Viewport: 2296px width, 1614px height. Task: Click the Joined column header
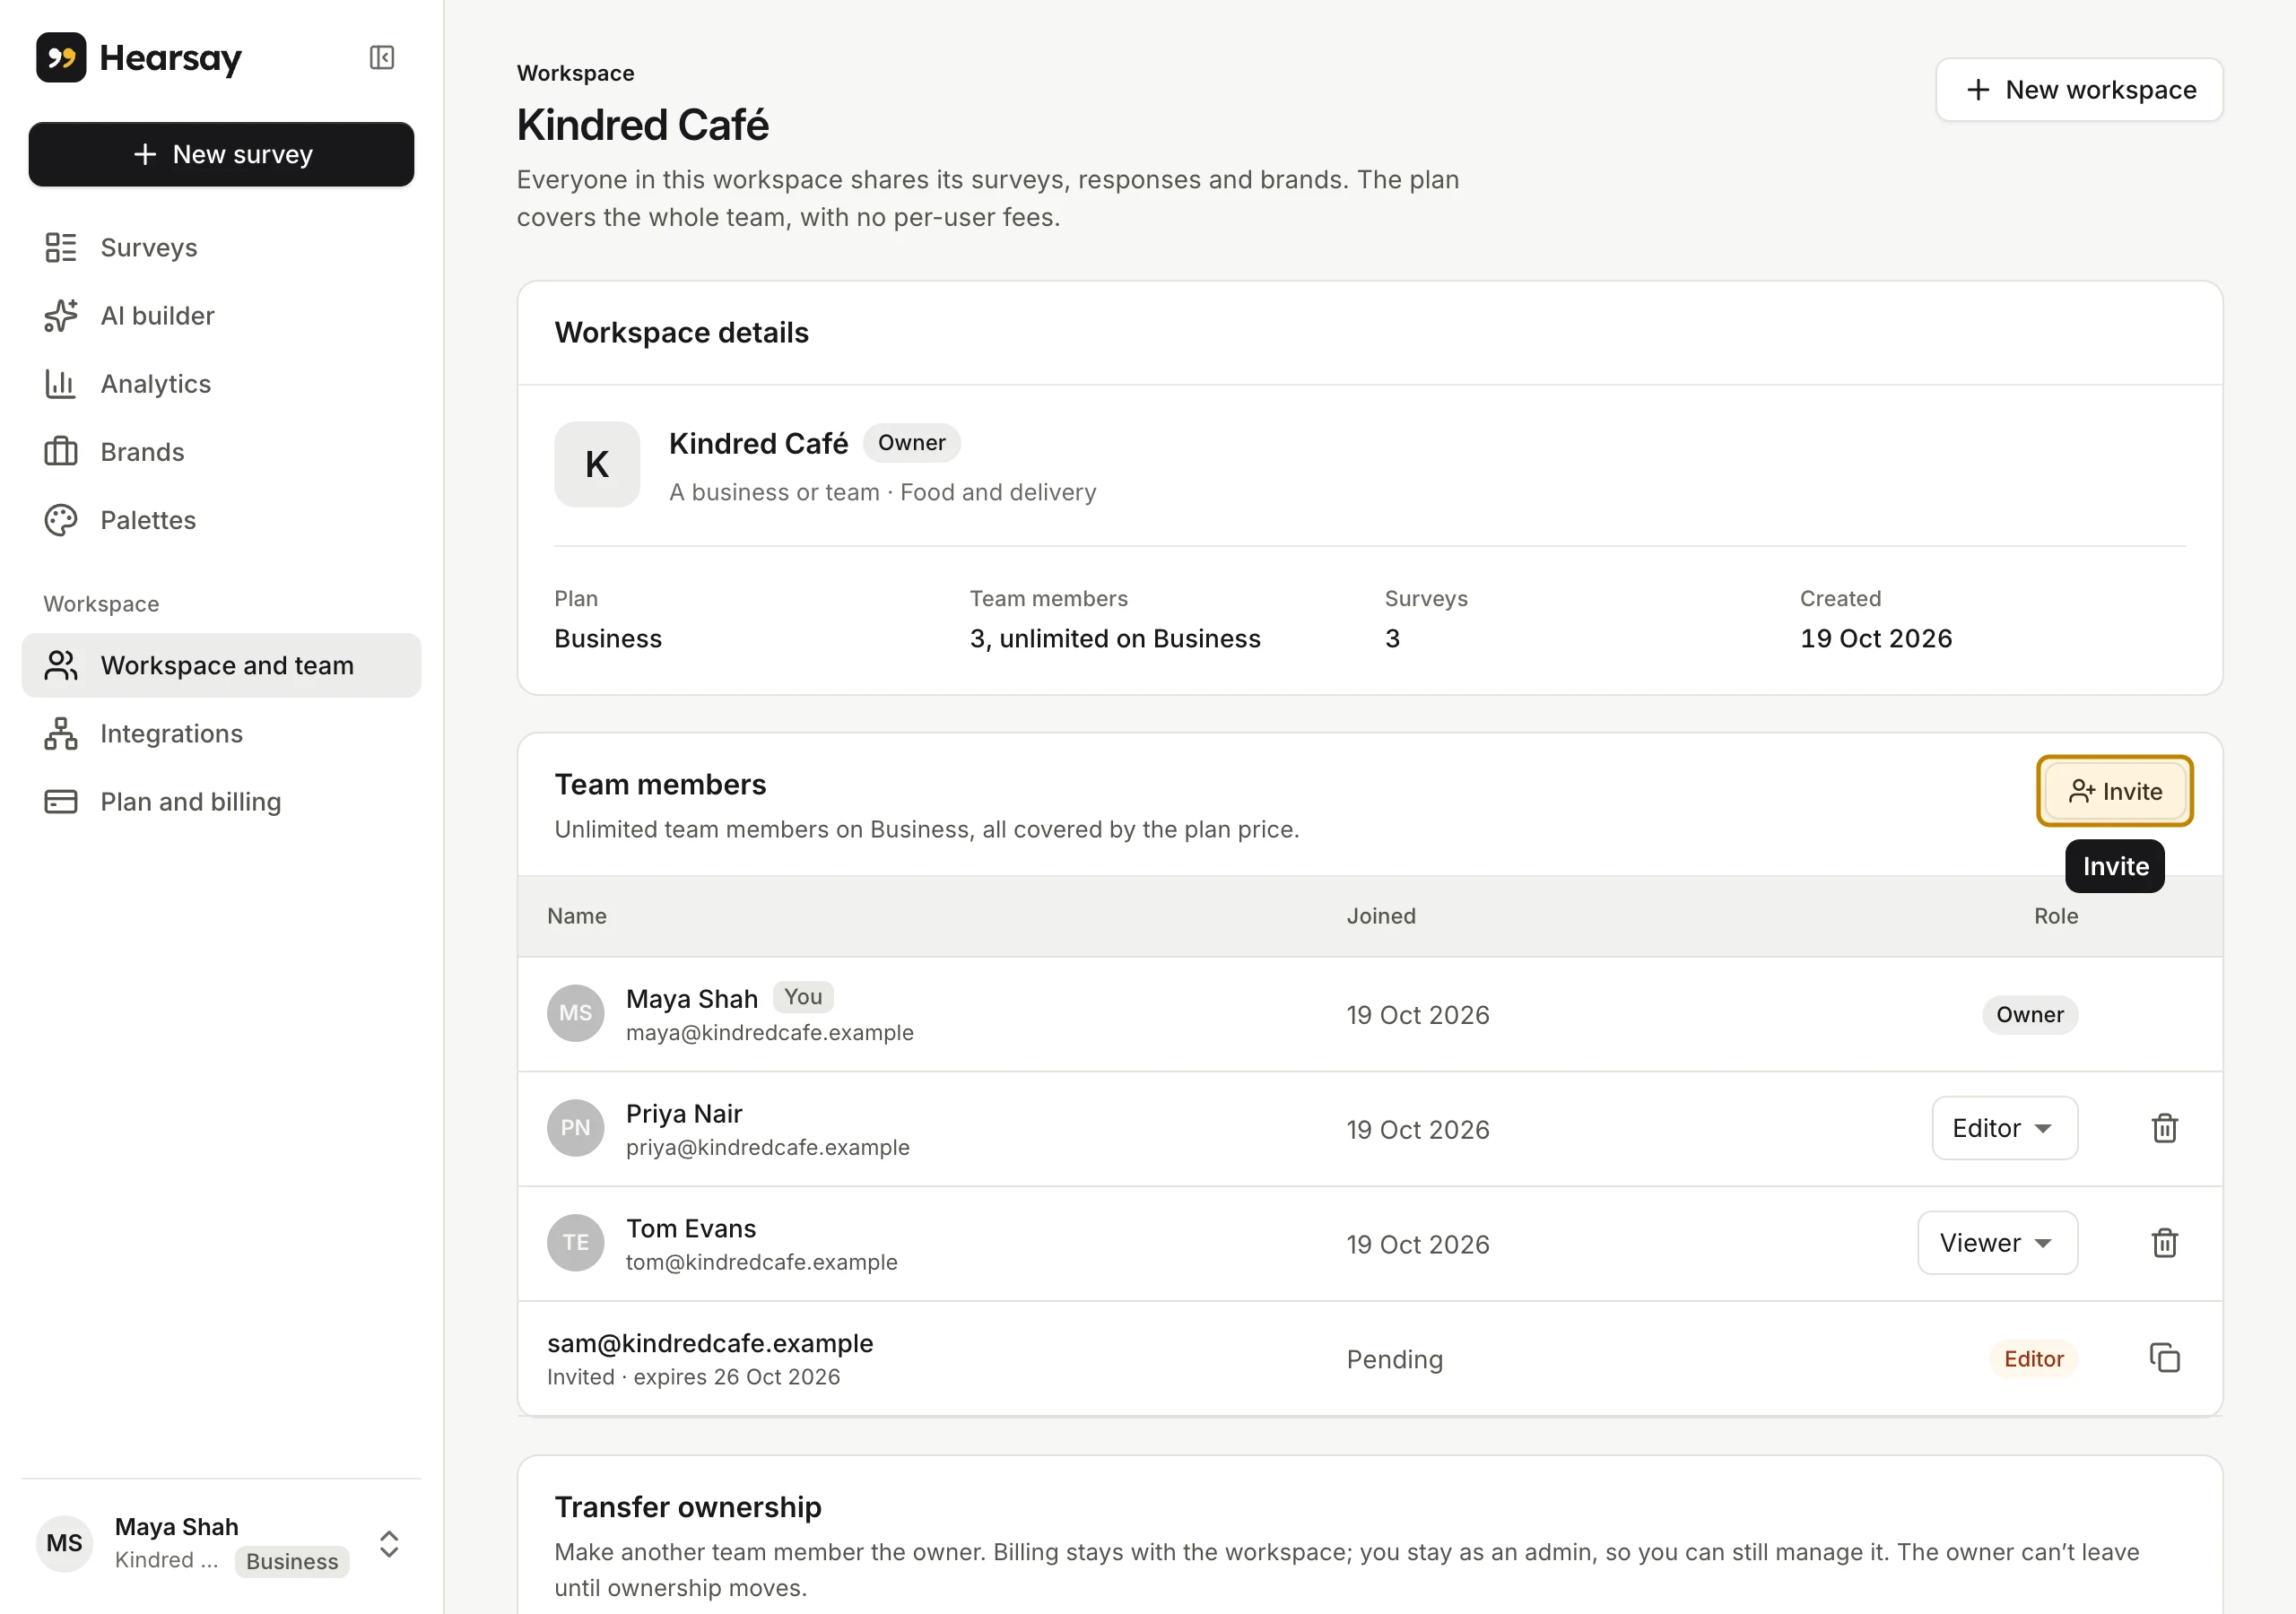(1380, 916)
